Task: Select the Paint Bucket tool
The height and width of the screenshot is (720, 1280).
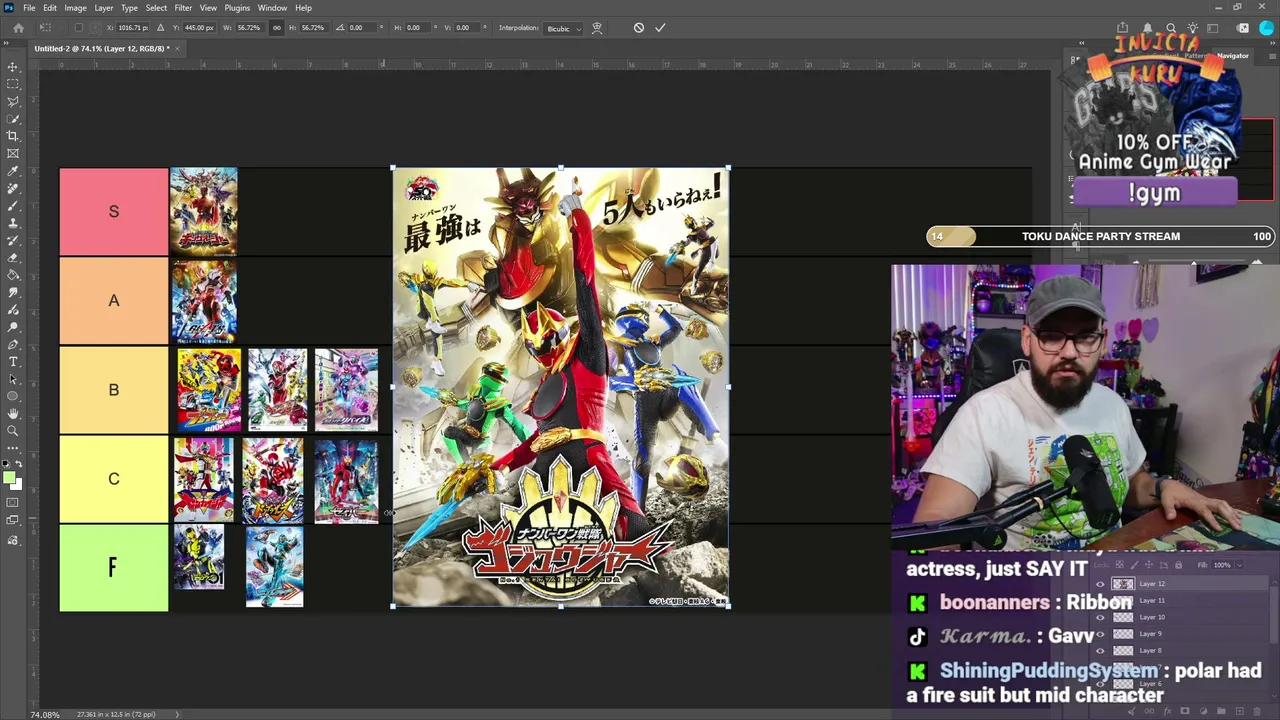Action: tap(13, 275)
